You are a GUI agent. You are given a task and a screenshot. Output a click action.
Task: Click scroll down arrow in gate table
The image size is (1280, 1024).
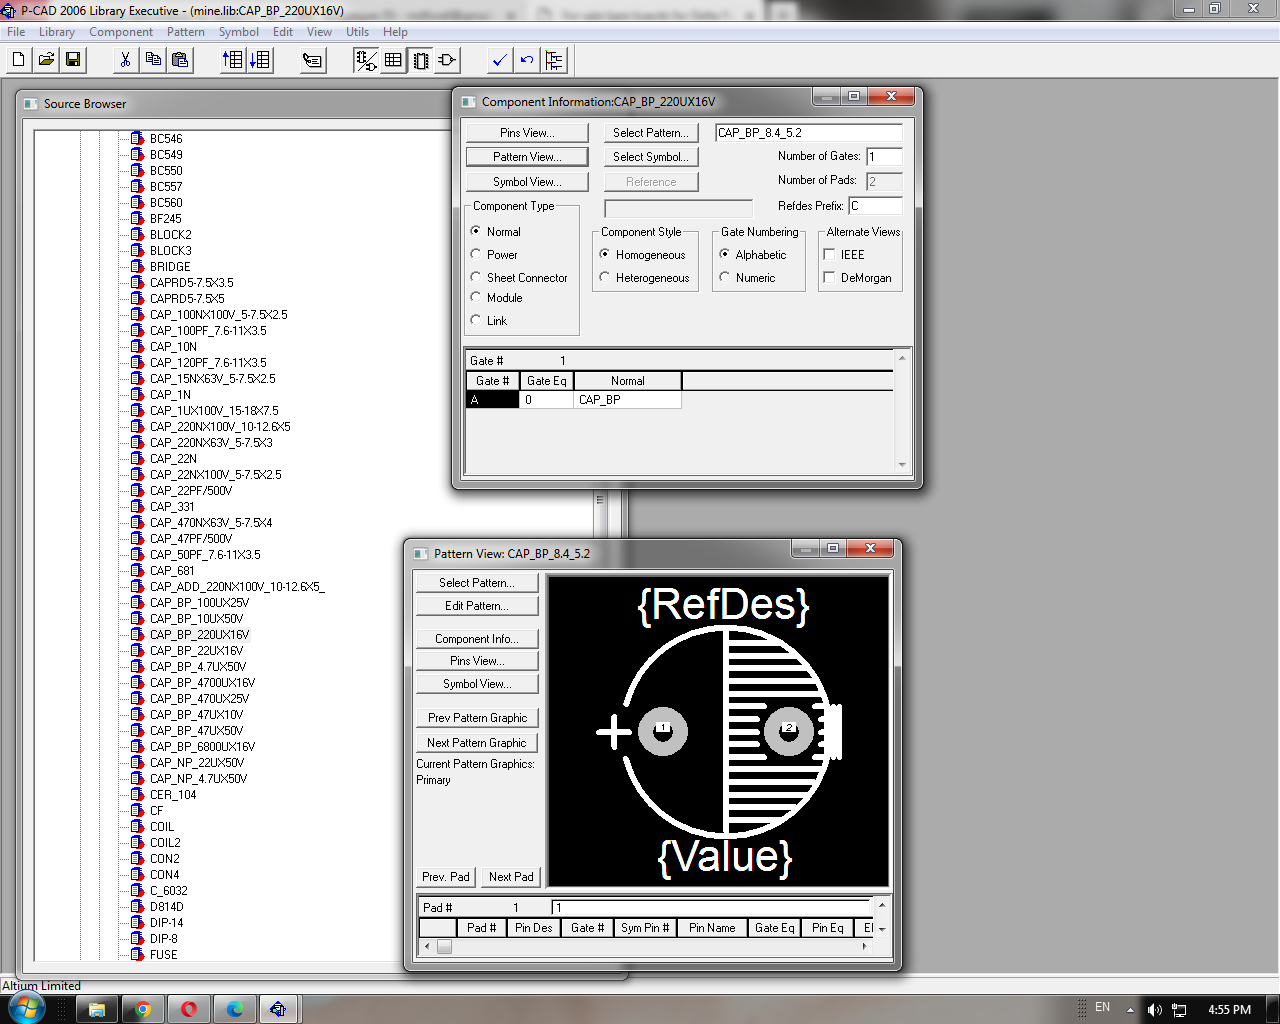pos(902,465)
